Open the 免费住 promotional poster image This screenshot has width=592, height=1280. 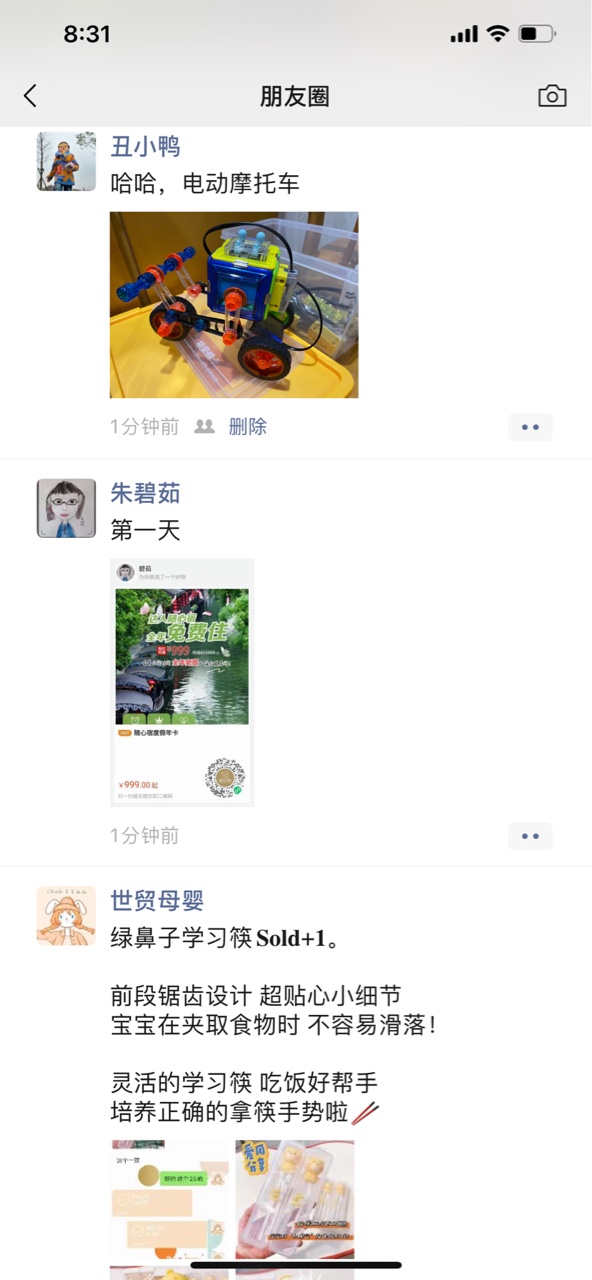(x=182, y=682)
